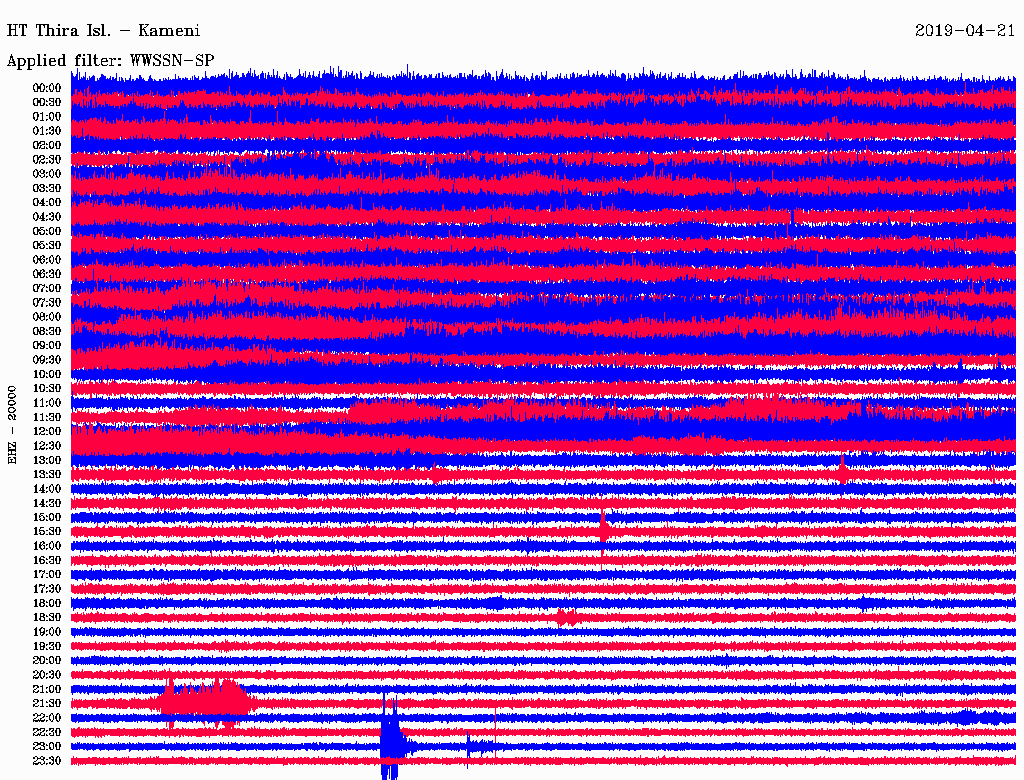Click the 12:00 time label
Screen dimensions: 1024x780
click(x=47, y=432)
